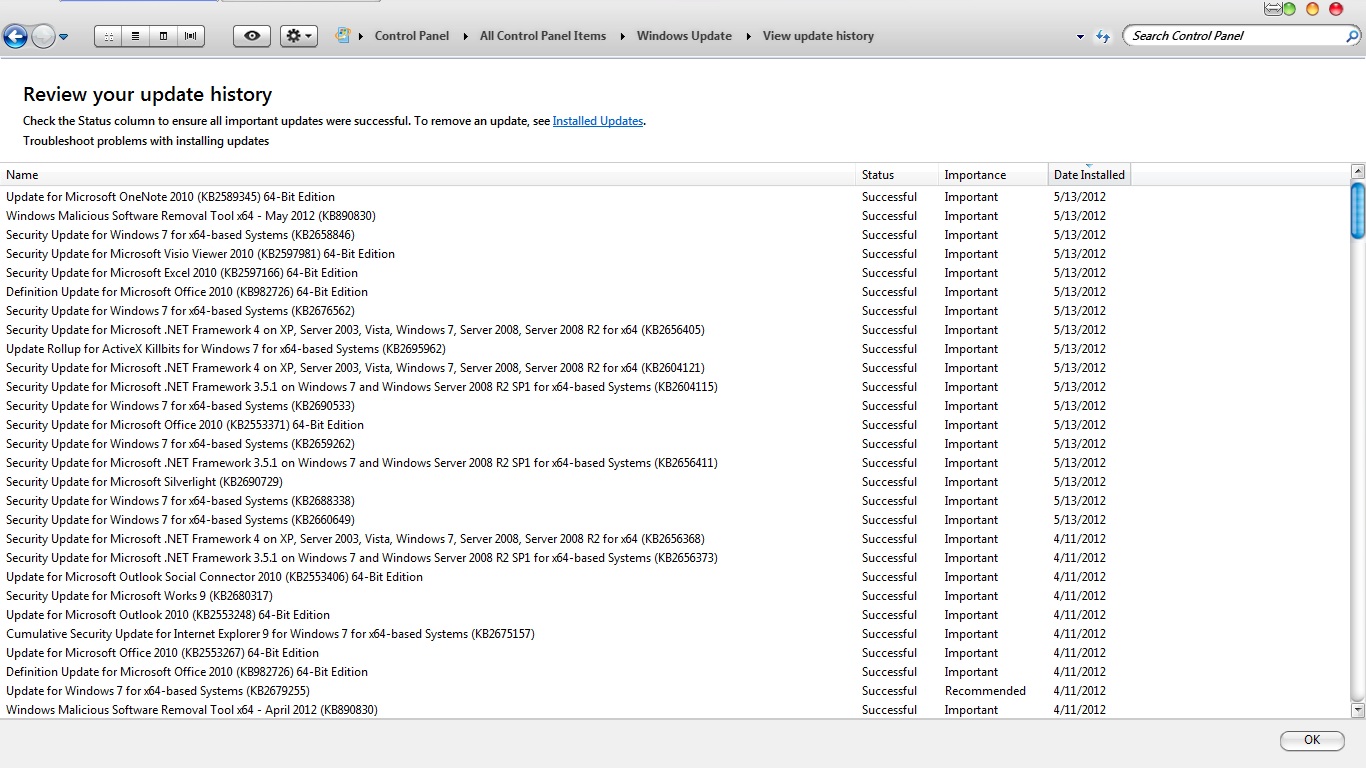This screenshot has height=768, width=1366.
Task: Go to Windows Update breadcrumb
Action: 684,36
